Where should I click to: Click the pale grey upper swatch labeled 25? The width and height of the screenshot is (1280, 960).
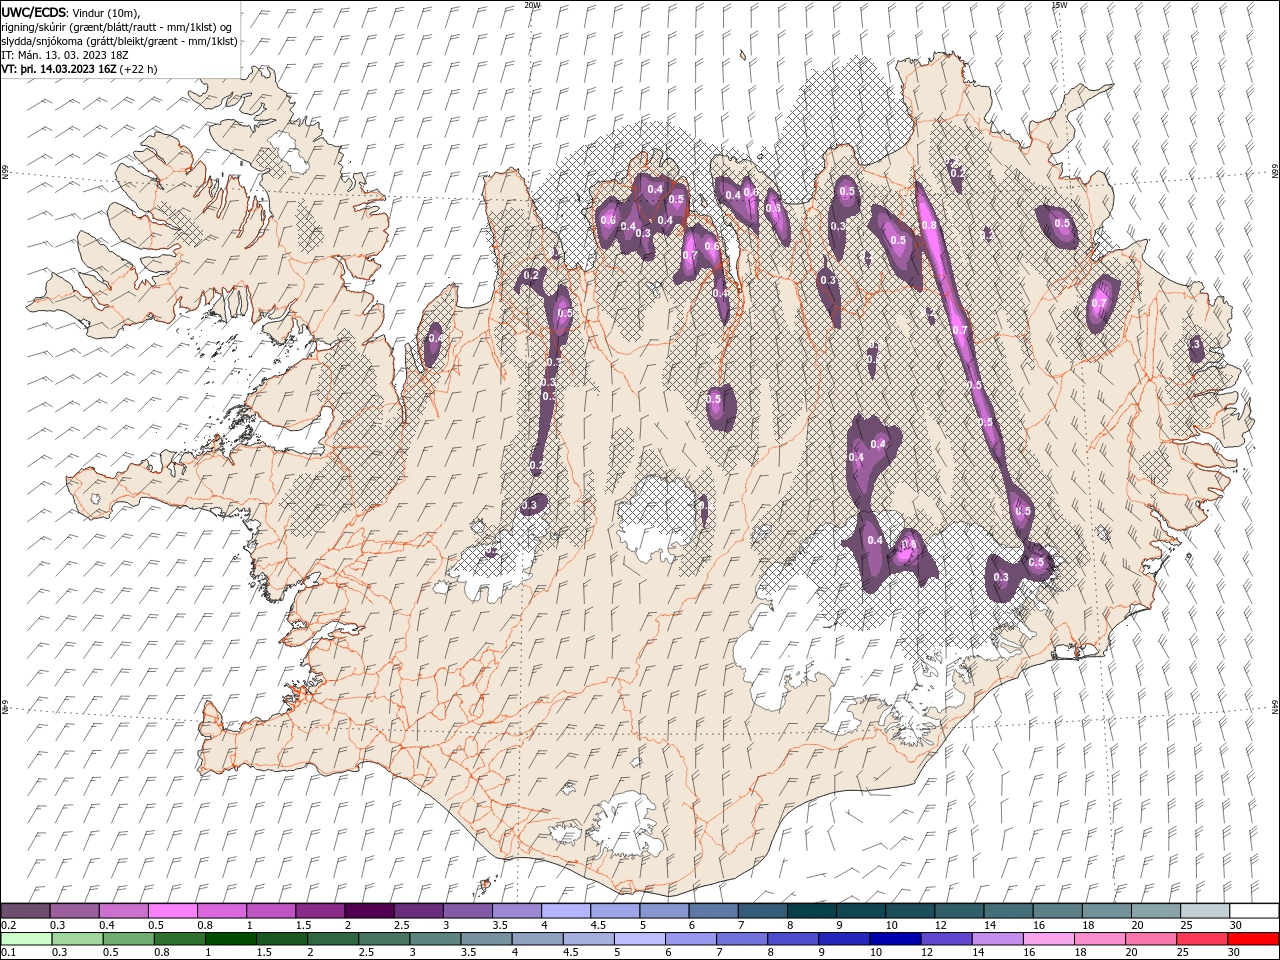tap(1203, 910)
